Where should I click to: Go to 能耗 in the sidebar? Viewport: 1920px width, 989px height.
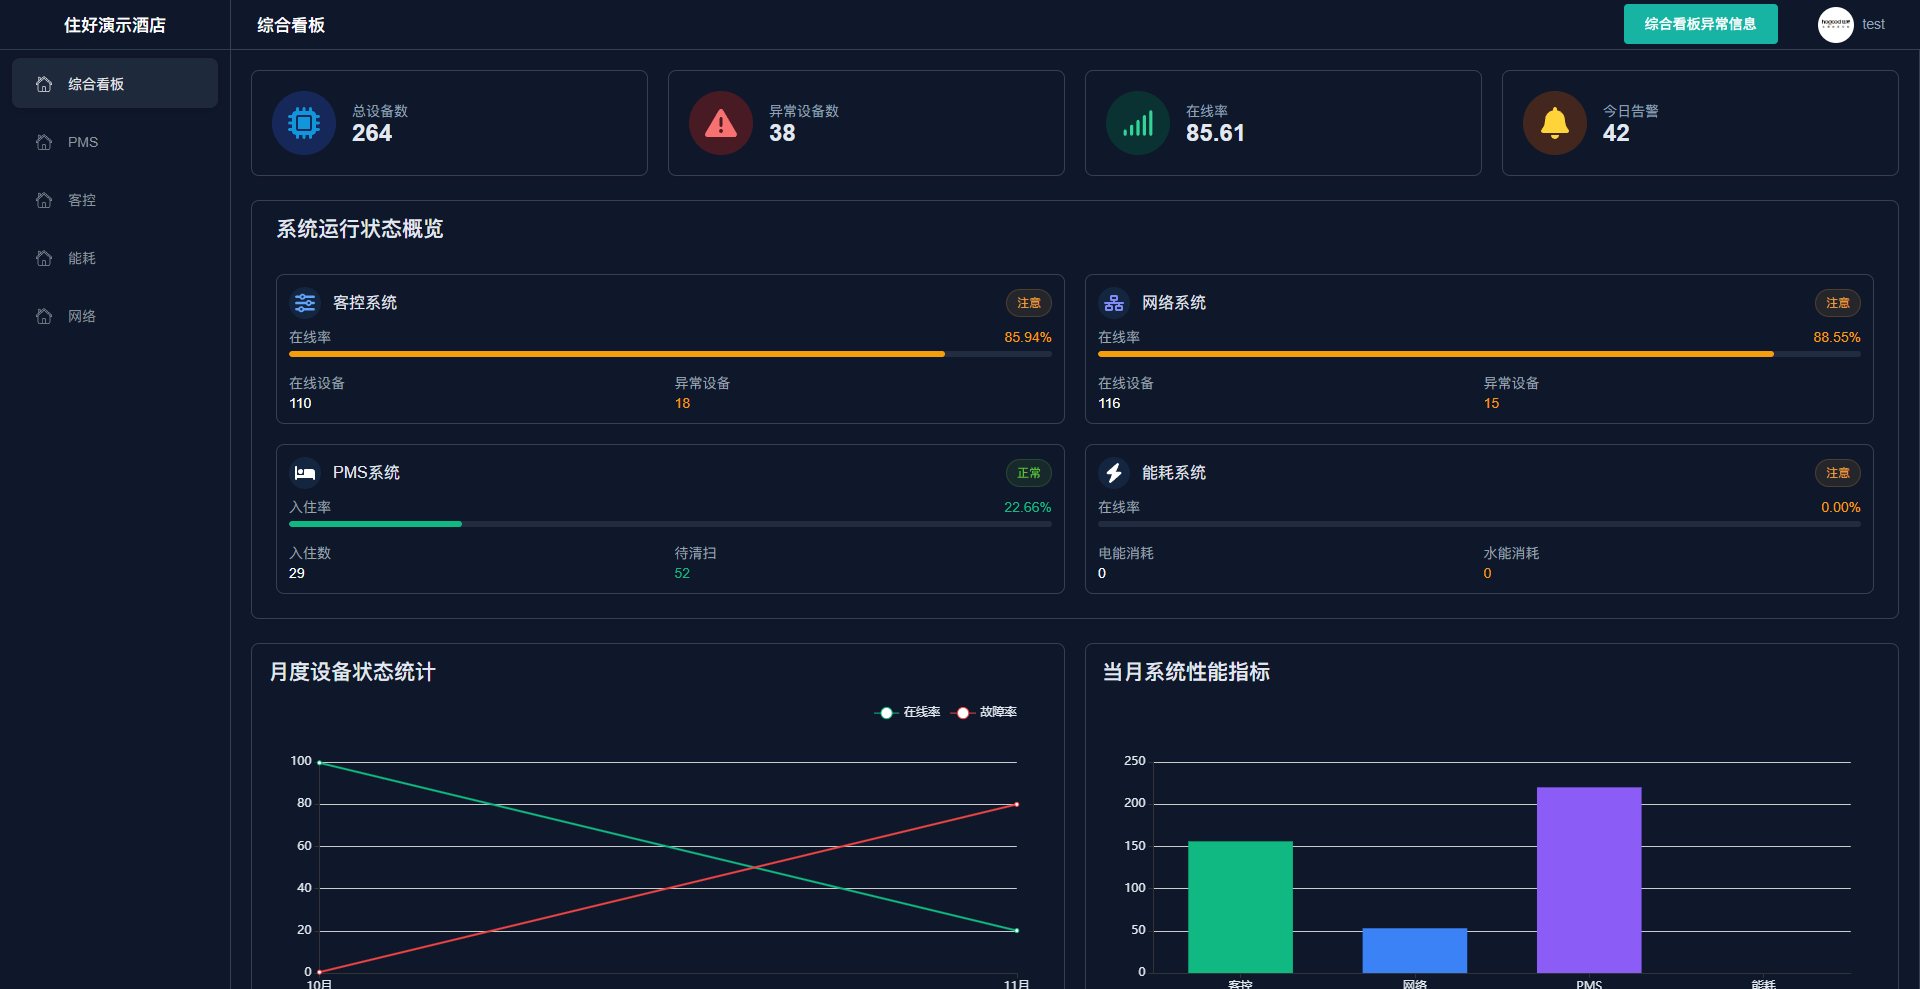(82, 258)
